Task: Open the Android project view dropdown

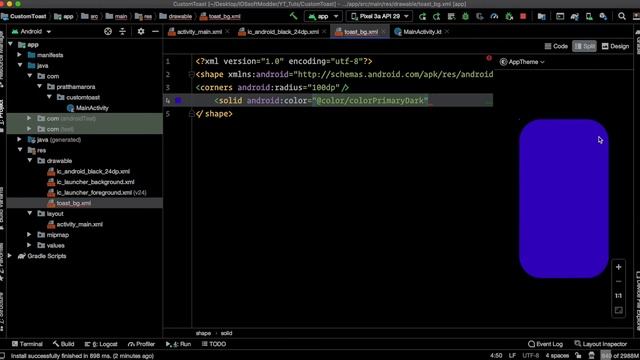Action: click(x=31, y=31)
